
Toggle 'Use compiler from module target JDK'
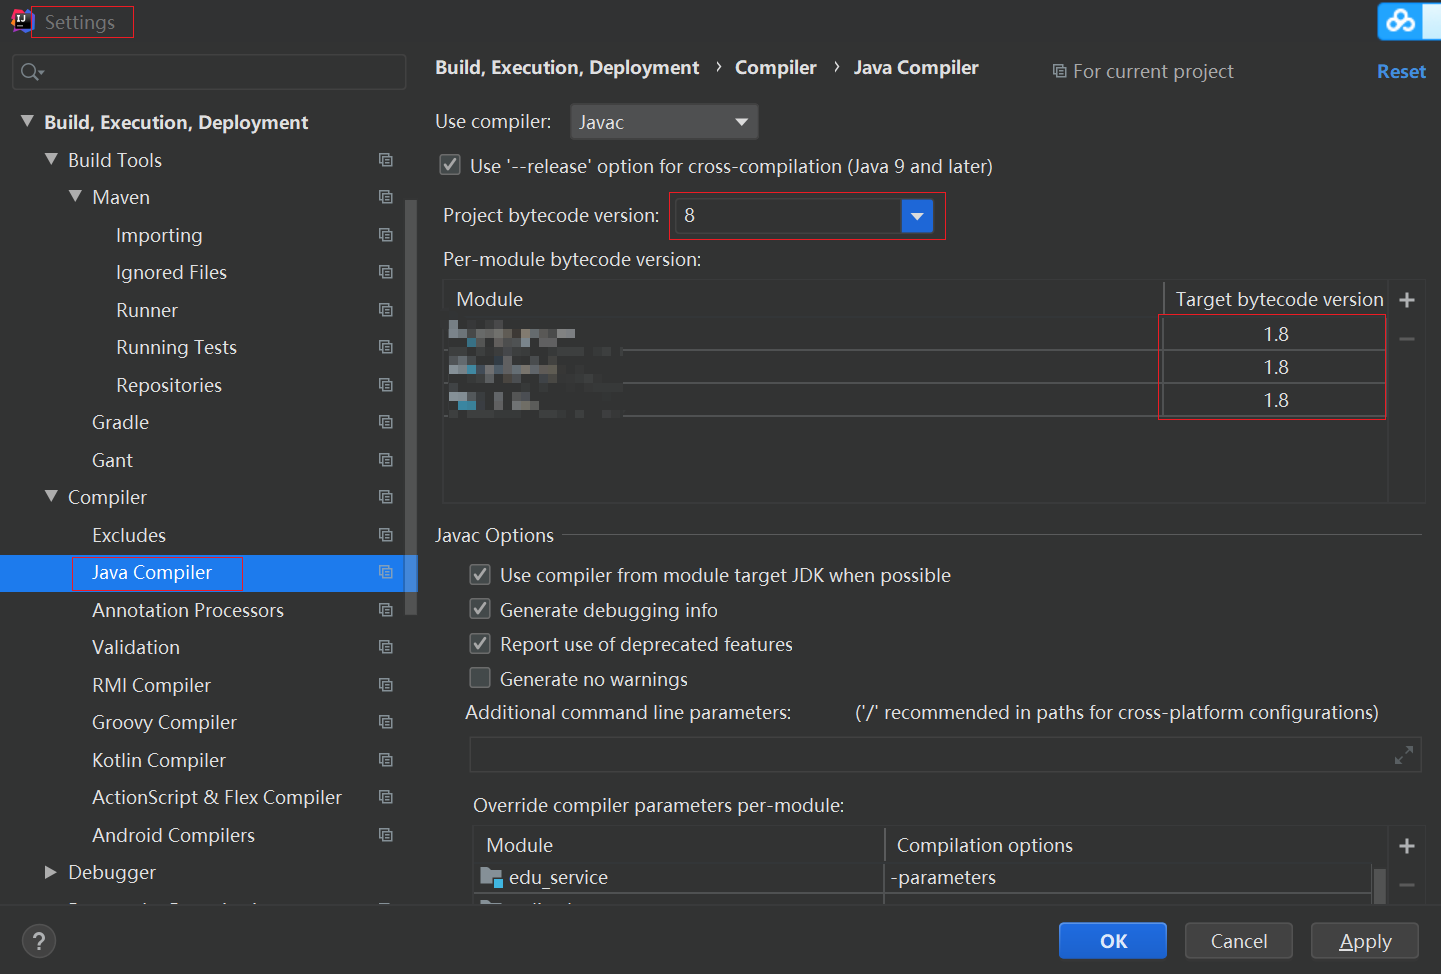coord(480,574)
